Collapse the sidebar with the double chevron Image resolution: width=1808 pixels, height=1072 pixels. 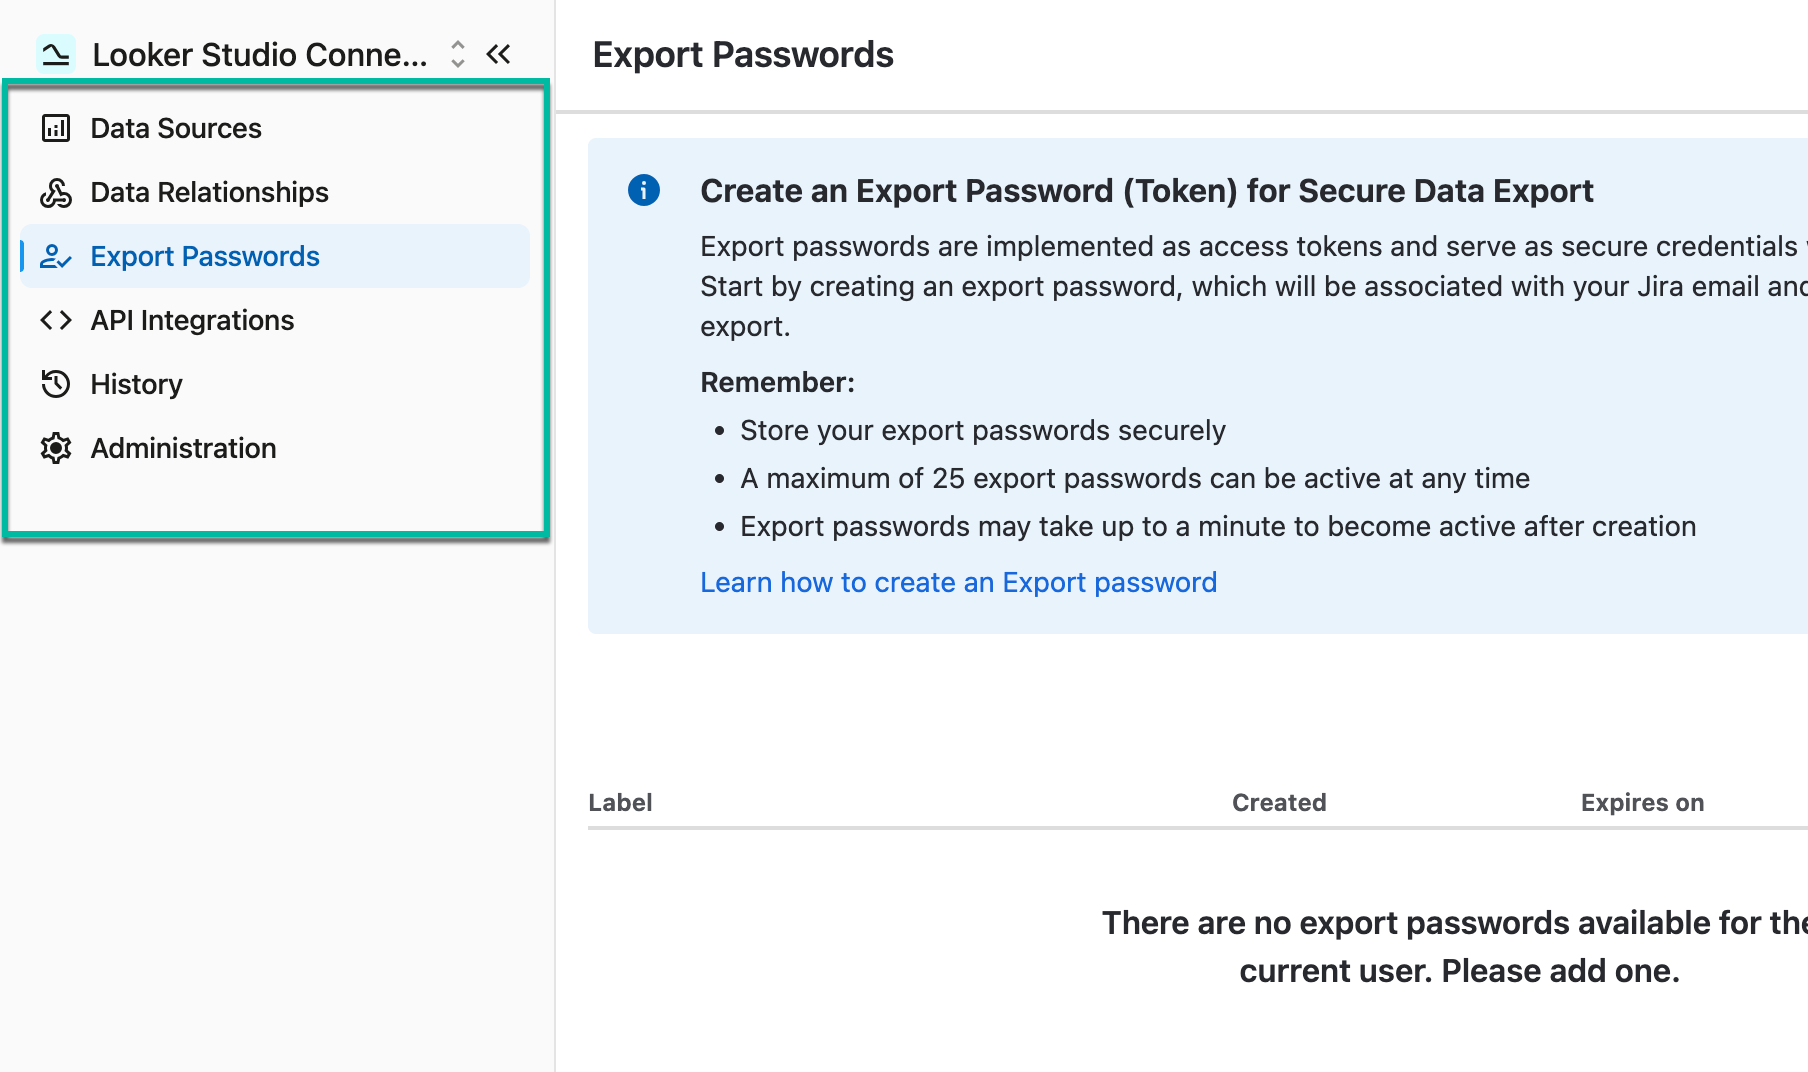tap(498, 54)
